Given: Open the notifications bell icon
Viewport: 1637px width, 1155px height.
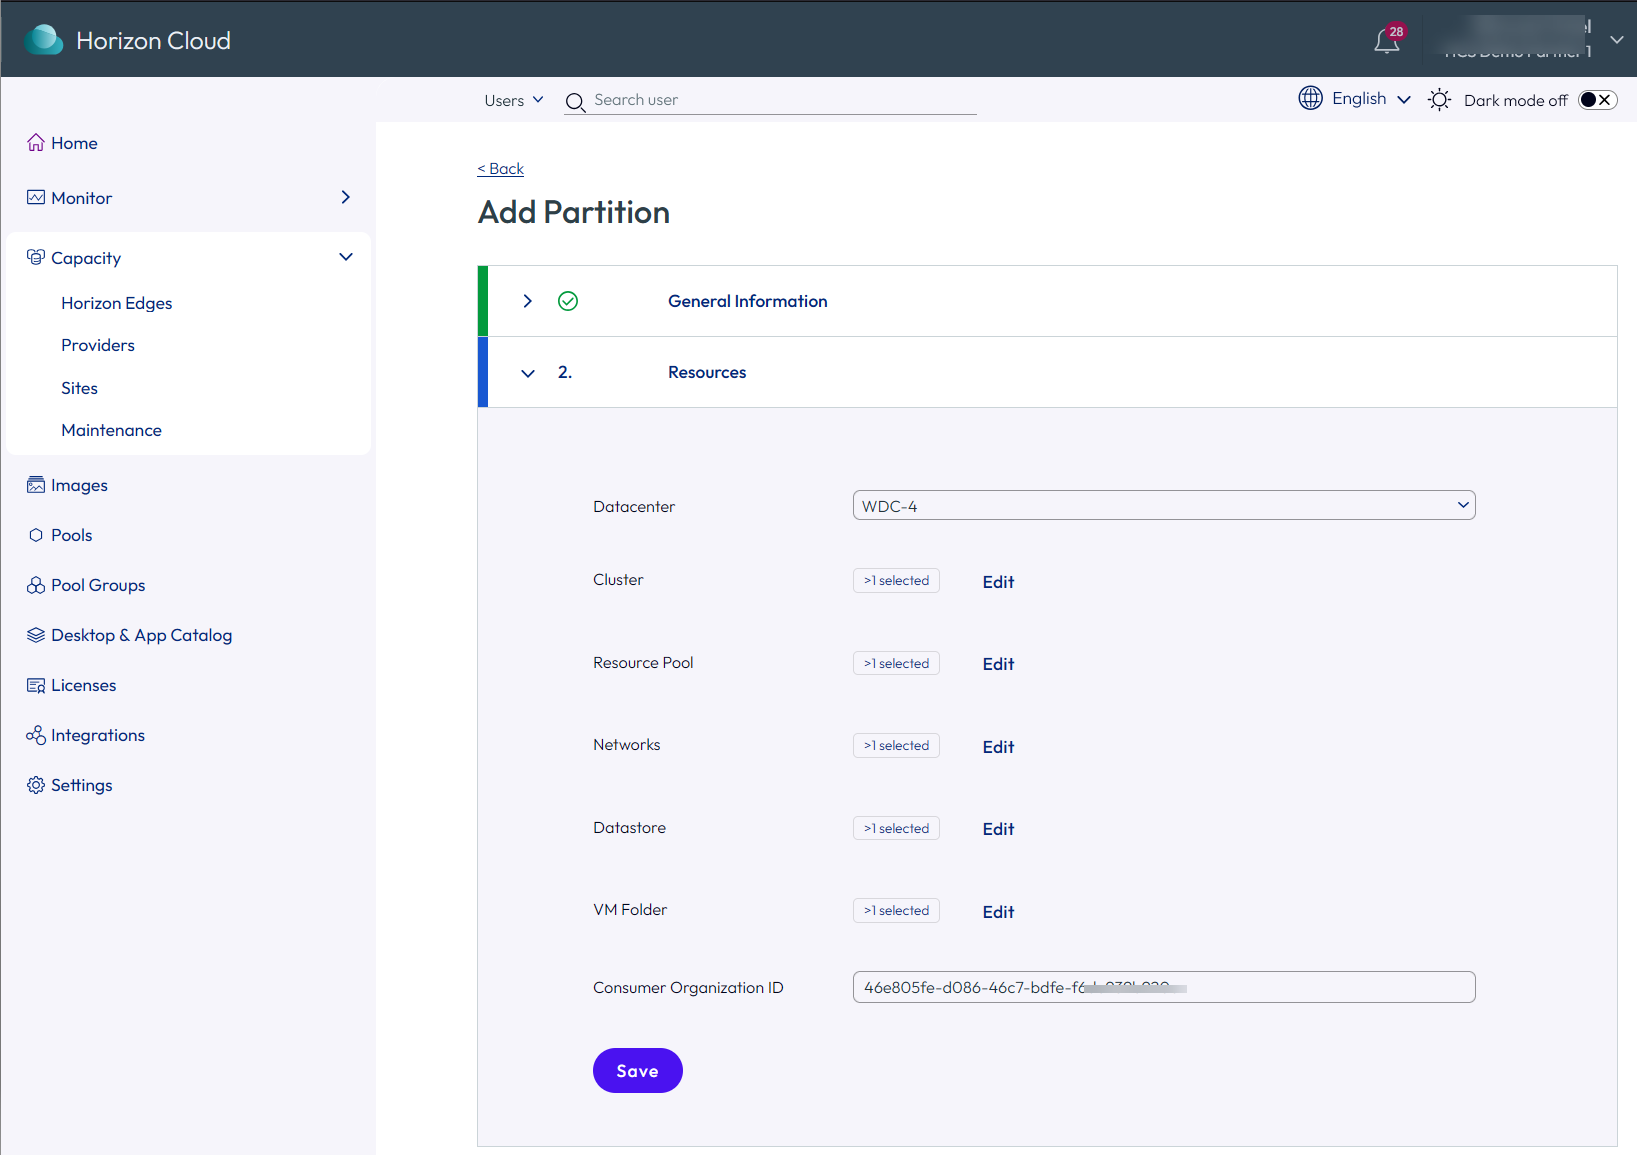Looking at the screenshot, I should 1386,41.
